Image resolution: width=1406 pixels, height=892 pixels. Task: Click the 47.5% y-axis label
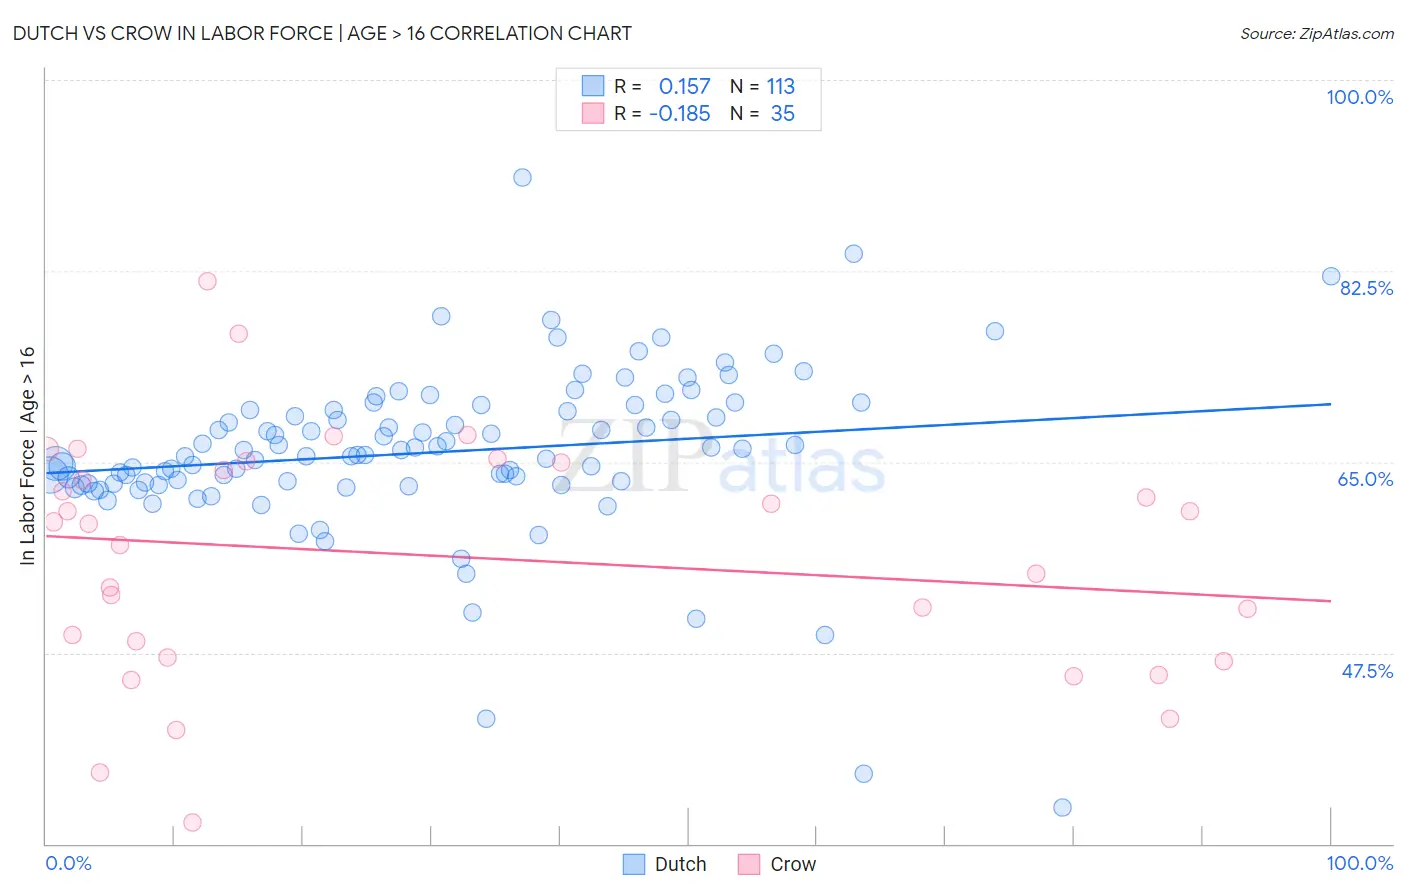click(x=1367, y=671)
